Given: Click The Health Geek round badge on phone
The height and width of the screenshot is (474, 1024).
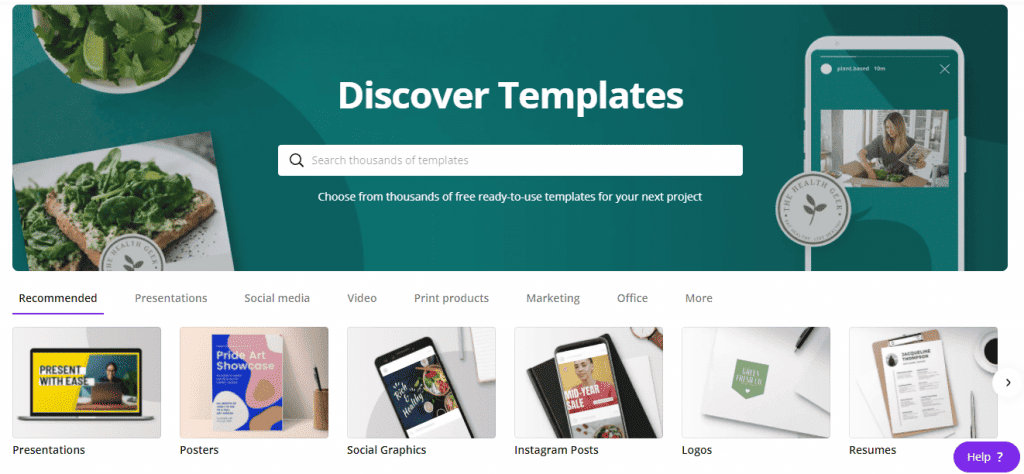Looking at the screenshot, I should pyautogui.click(x=812, y=209).
